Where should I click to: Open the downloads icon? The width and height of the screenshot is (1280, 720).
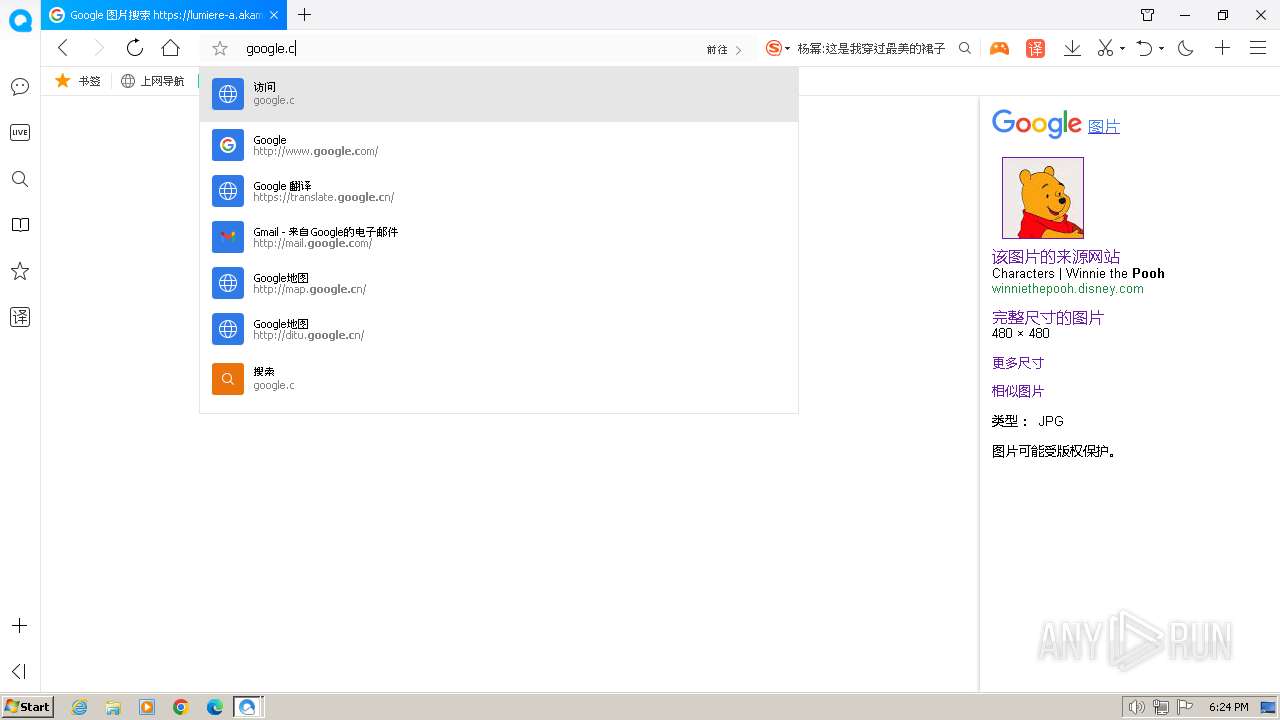pos(1072,48)
